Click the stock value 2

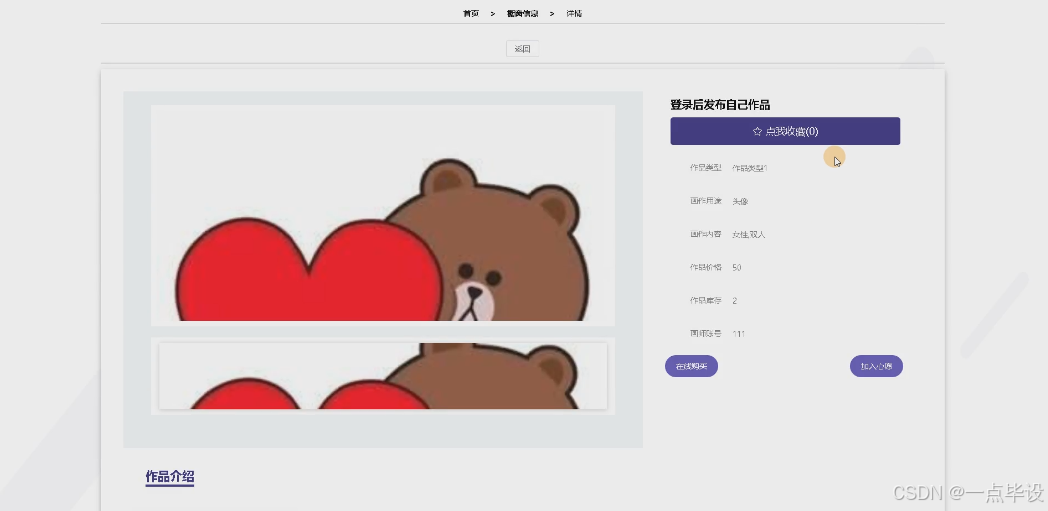click(735, 301)
